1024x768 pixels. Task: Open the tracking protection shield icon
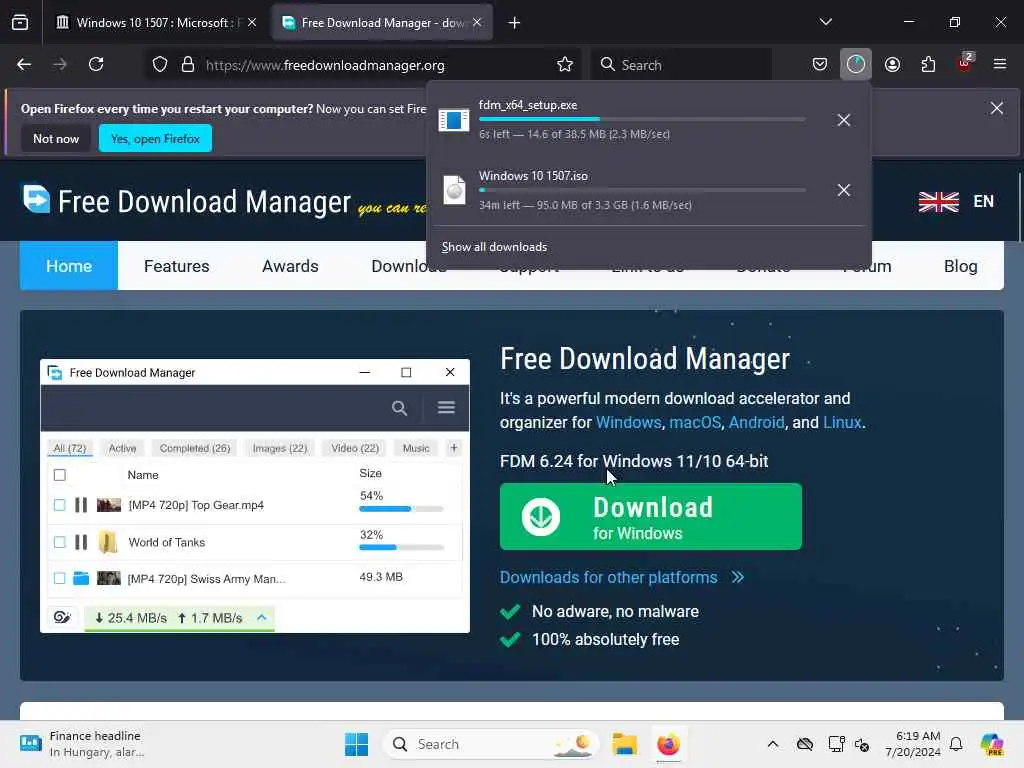pos(160,65)
